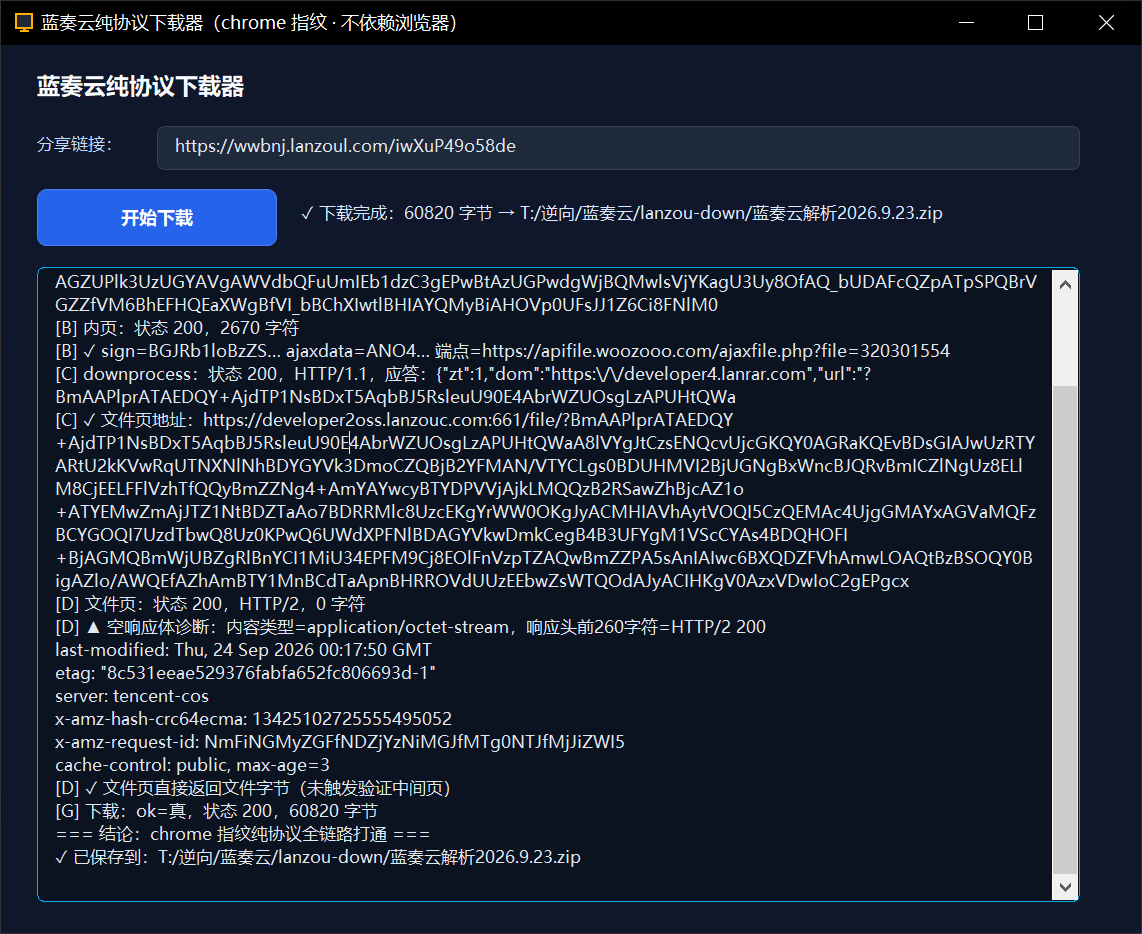The height and width of the screenshot is (934, 1142).
Task: Focus the 分享链接 URL input field
Action: coord(618,147)
